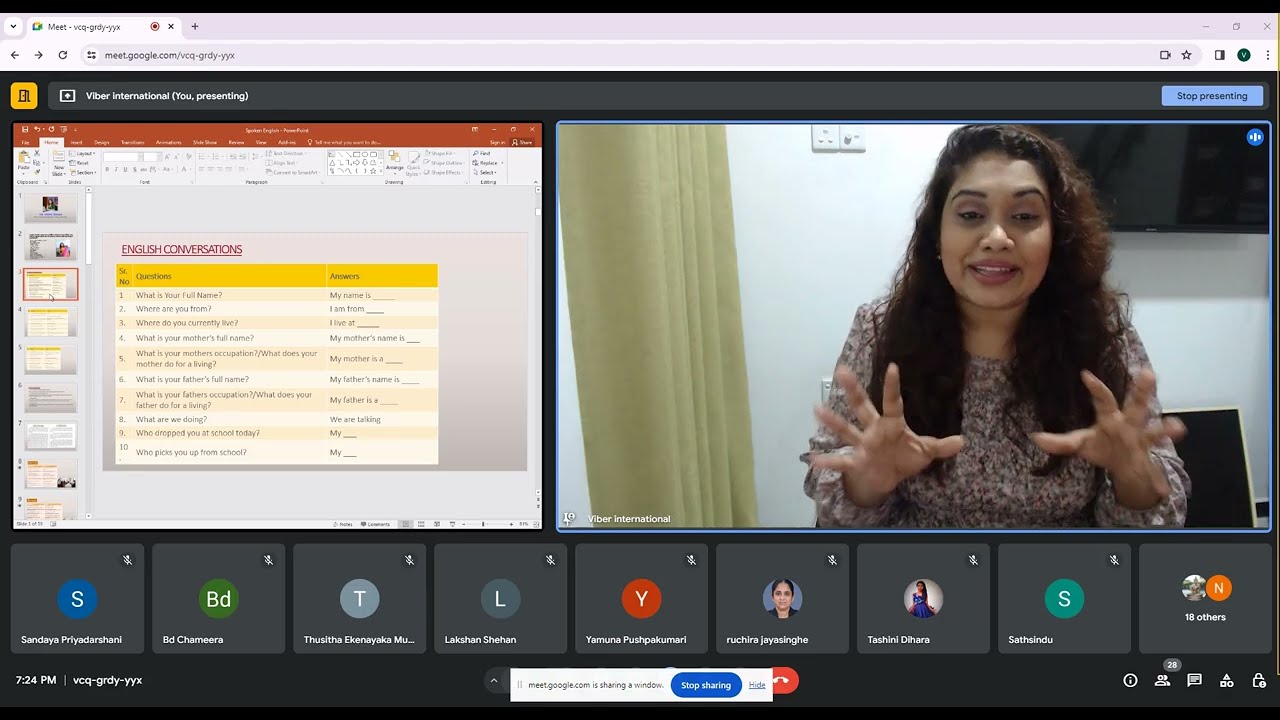Toggle Comments pane in PowerPoint status bar

tap(375, 524)
